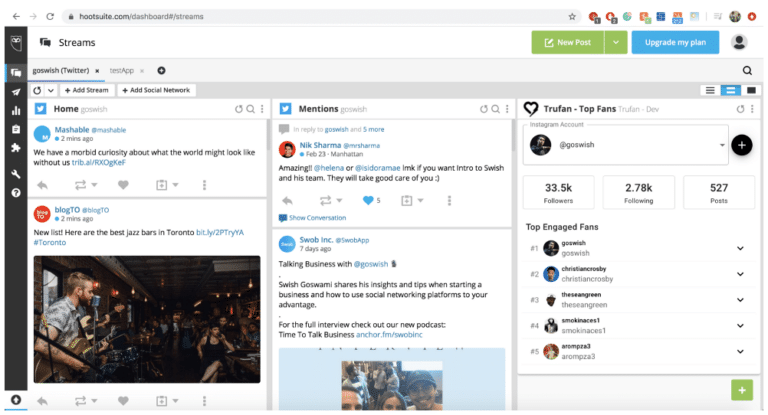Open Trufan stream options menu
Image resolution: width=768 pixels, height=415 pixels.
(x=752, y=109)
